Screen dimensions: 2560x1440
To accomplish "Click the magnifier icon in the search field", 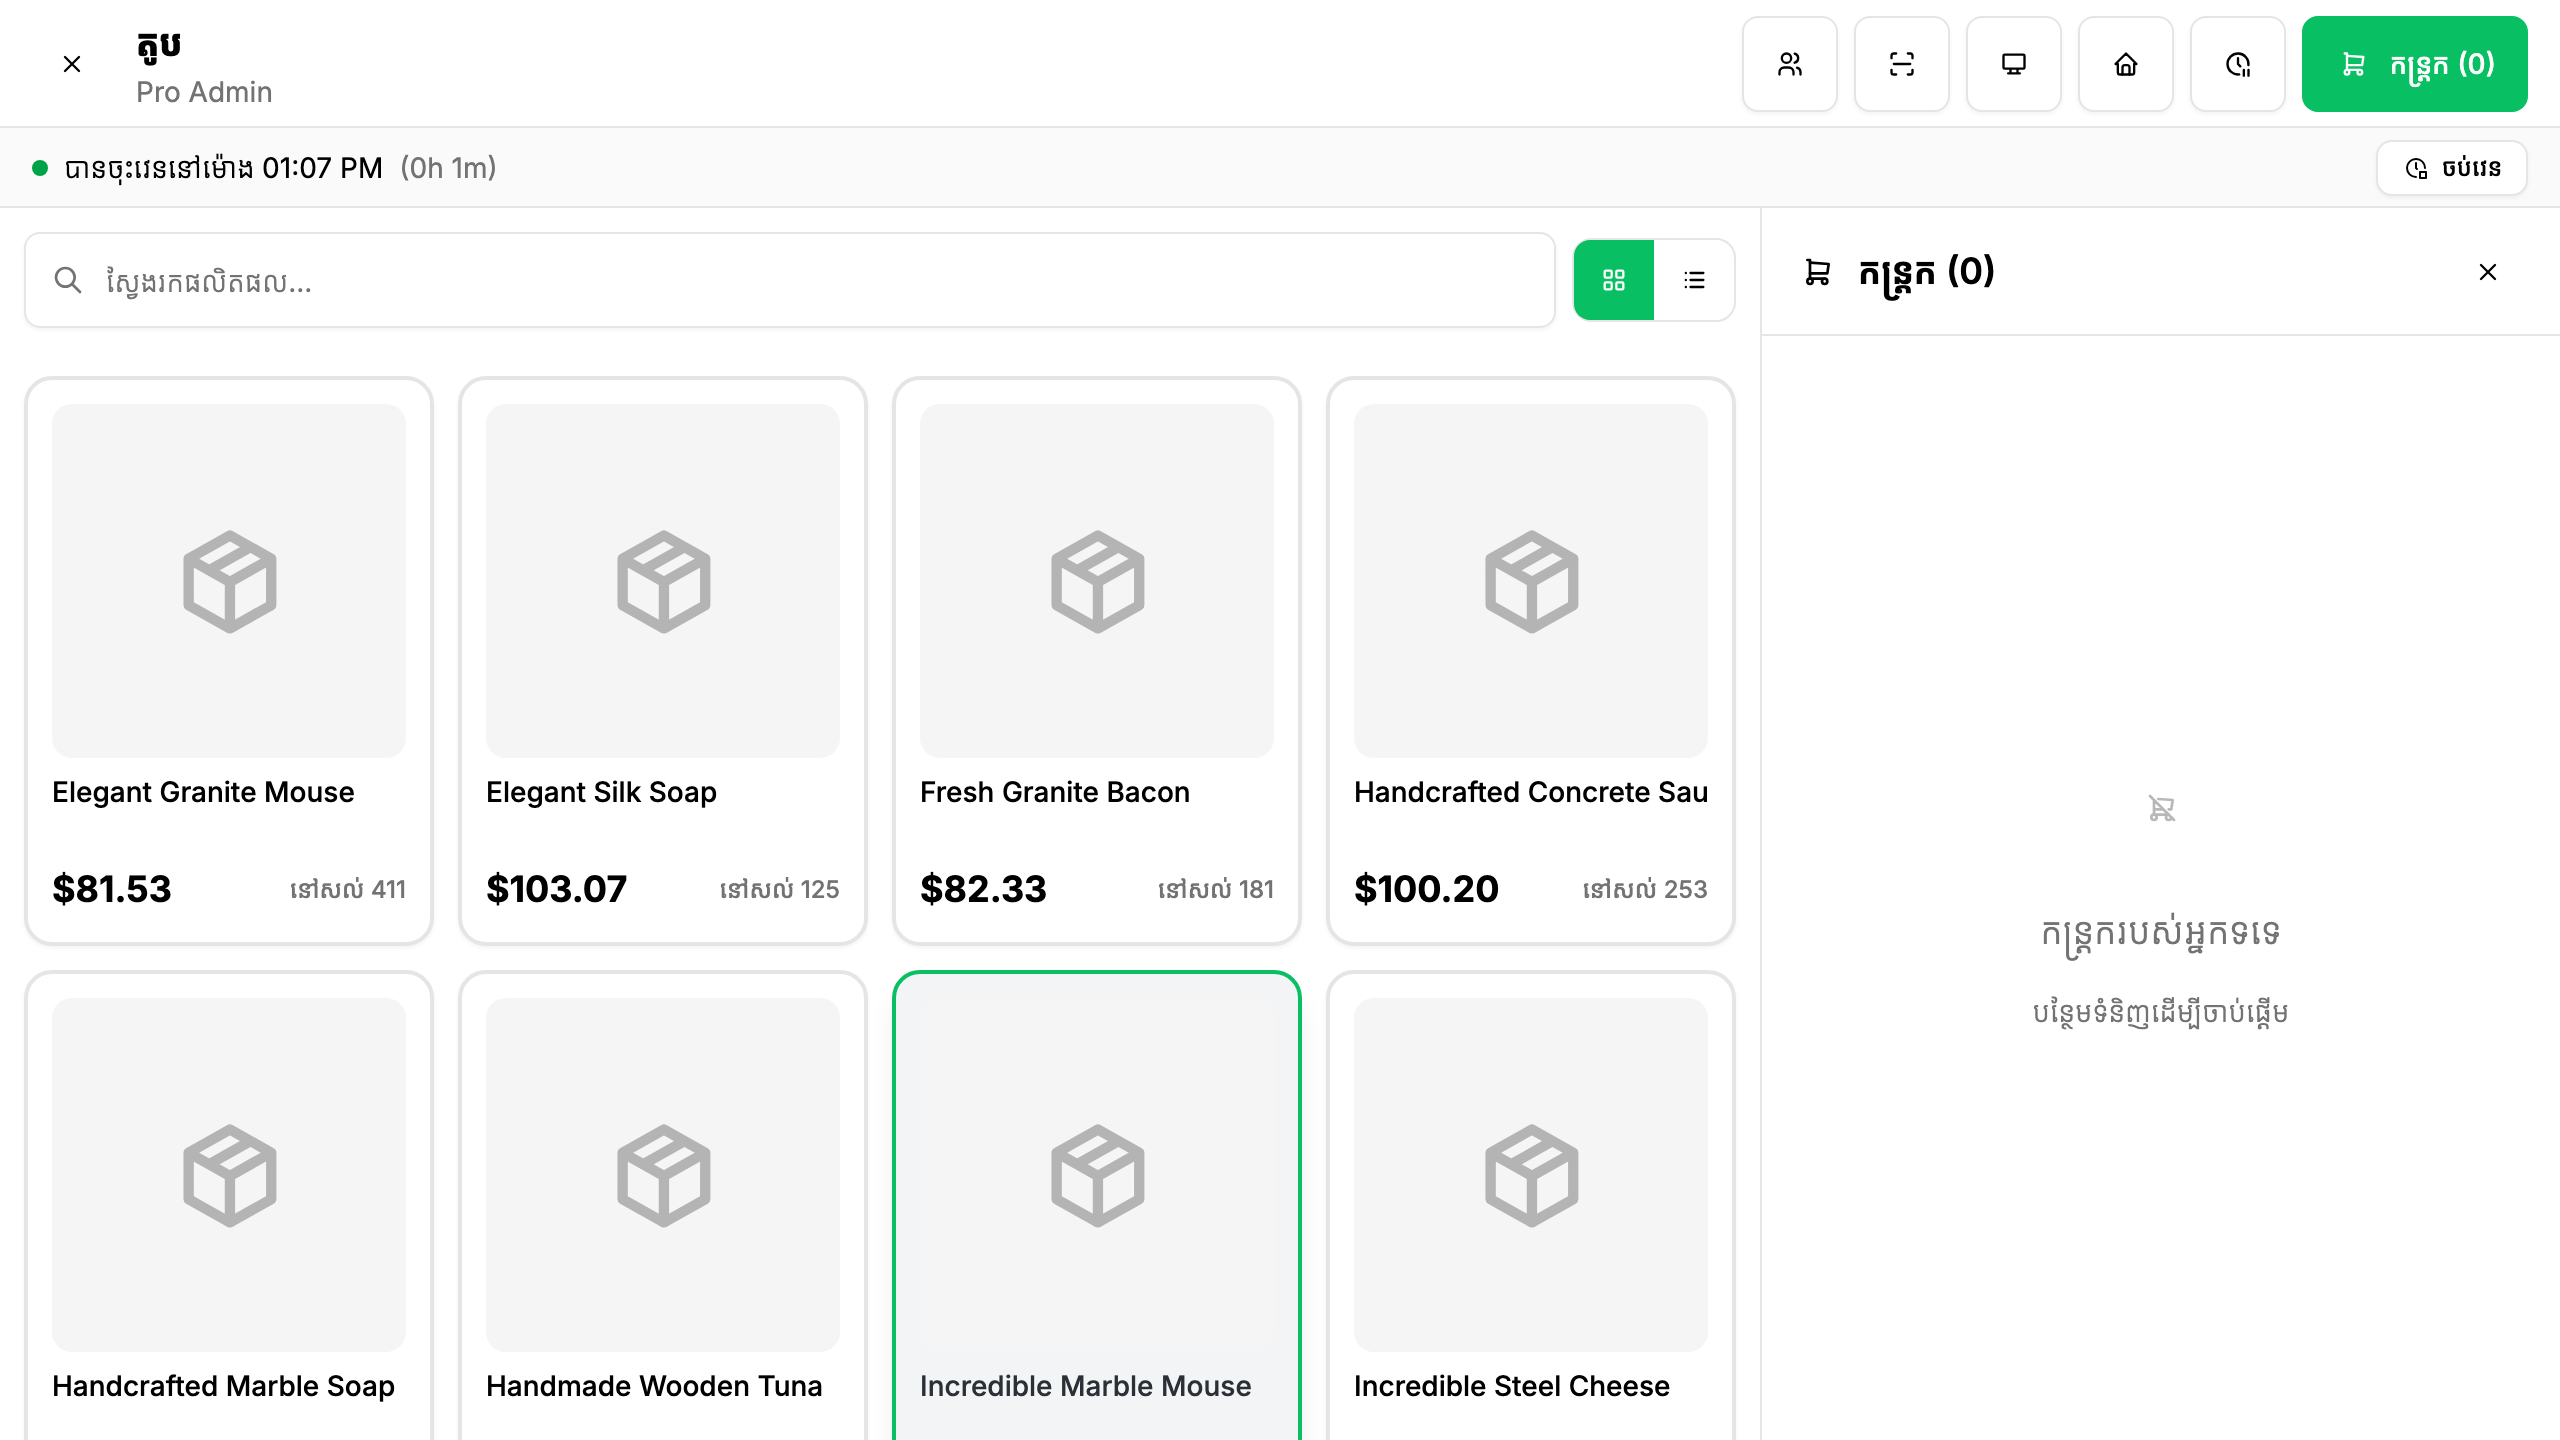I will pos(68,280).
